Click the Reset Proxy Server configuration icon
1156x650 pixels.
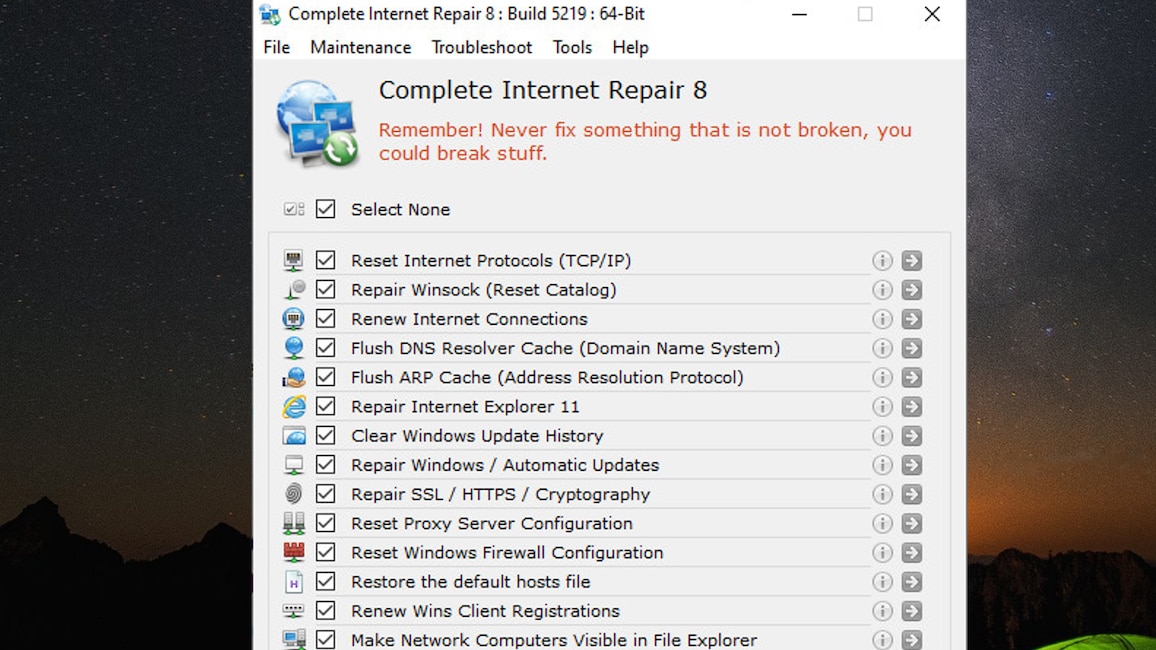(x=294, y=522)
